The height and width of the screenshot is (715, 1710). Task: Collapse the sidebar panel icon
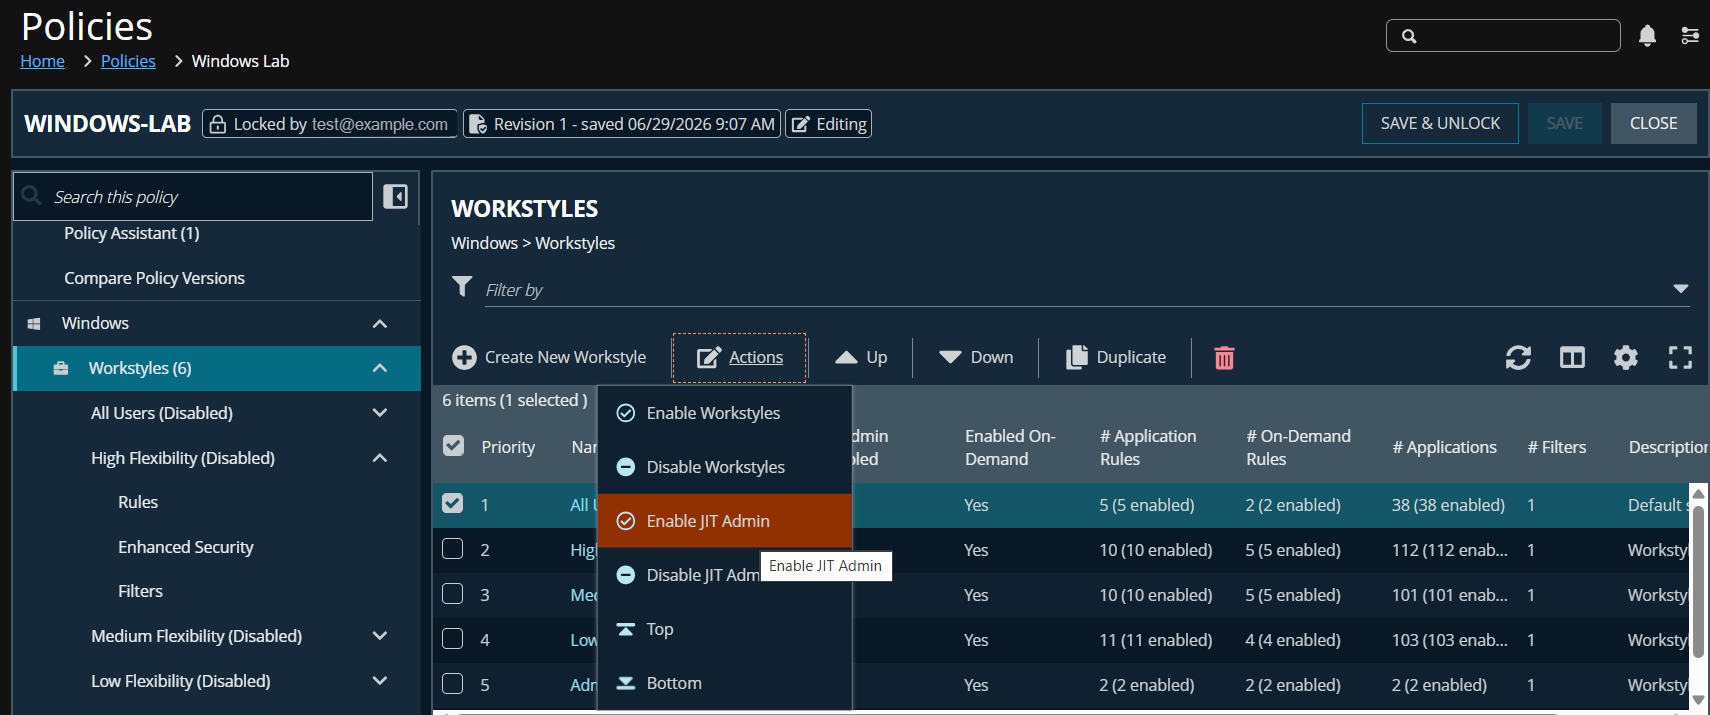pos(396,196)
